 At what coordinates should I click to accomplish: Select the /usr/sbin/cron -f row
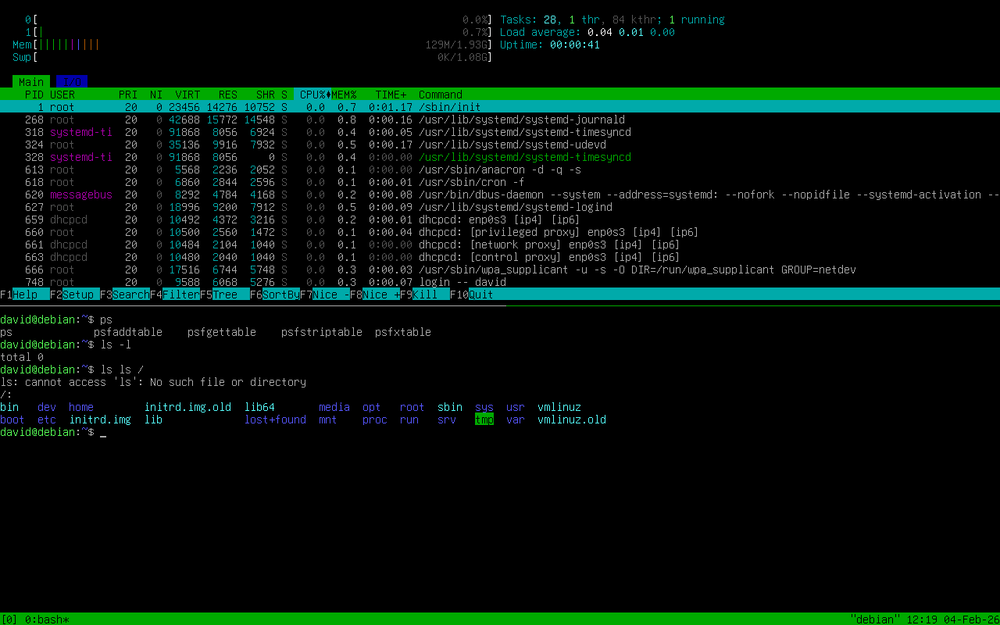[500, 182]
